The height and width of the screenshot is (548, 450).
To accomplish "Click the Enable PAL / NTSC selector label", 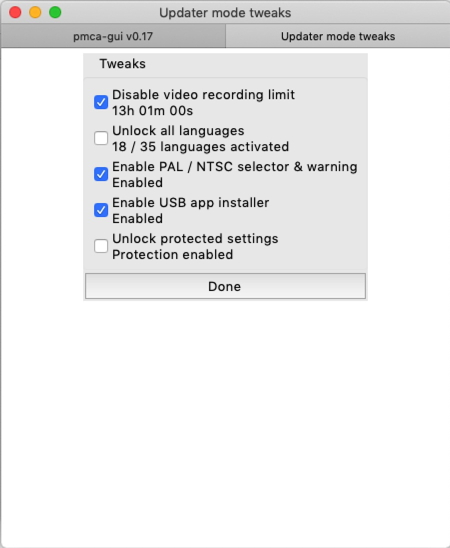I will [x=235, y=167].
